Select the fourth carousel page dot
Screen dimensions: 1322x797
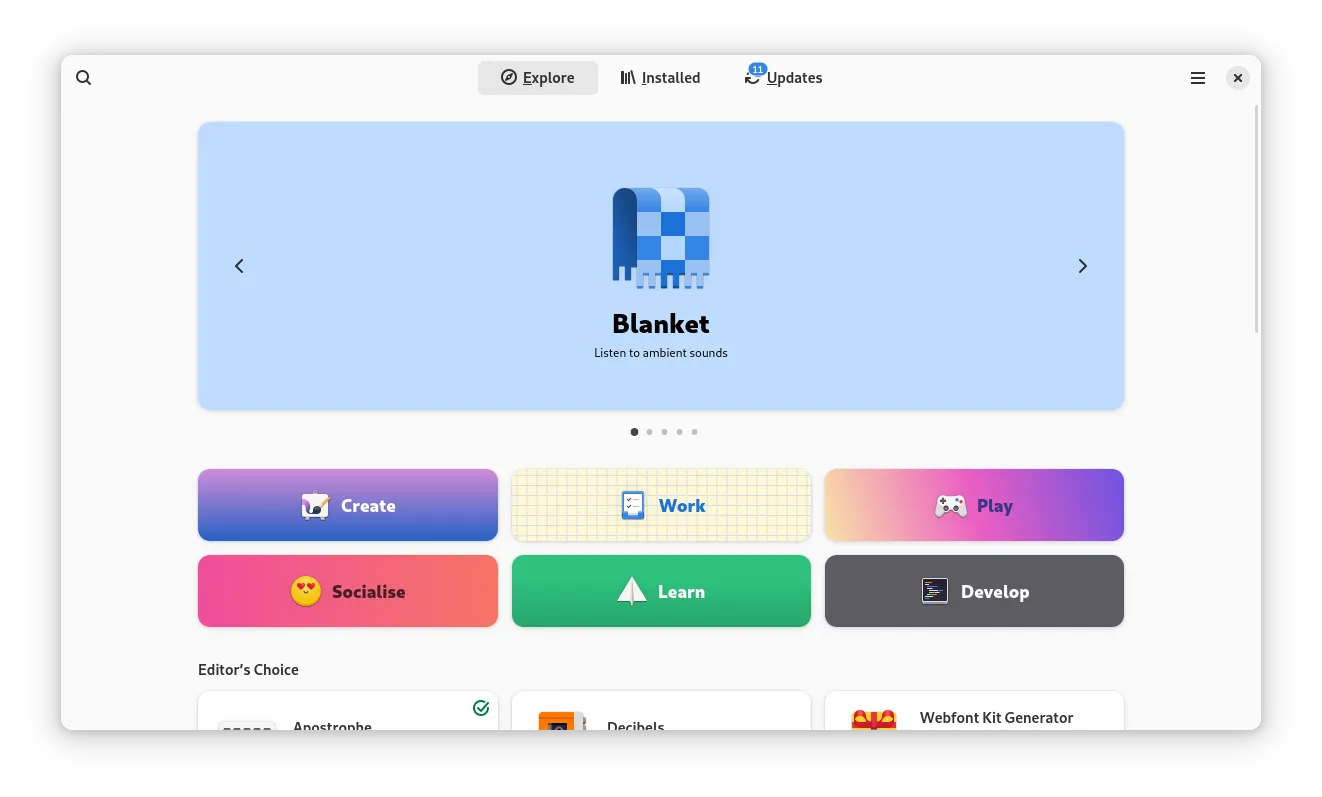tap(679, 432)
